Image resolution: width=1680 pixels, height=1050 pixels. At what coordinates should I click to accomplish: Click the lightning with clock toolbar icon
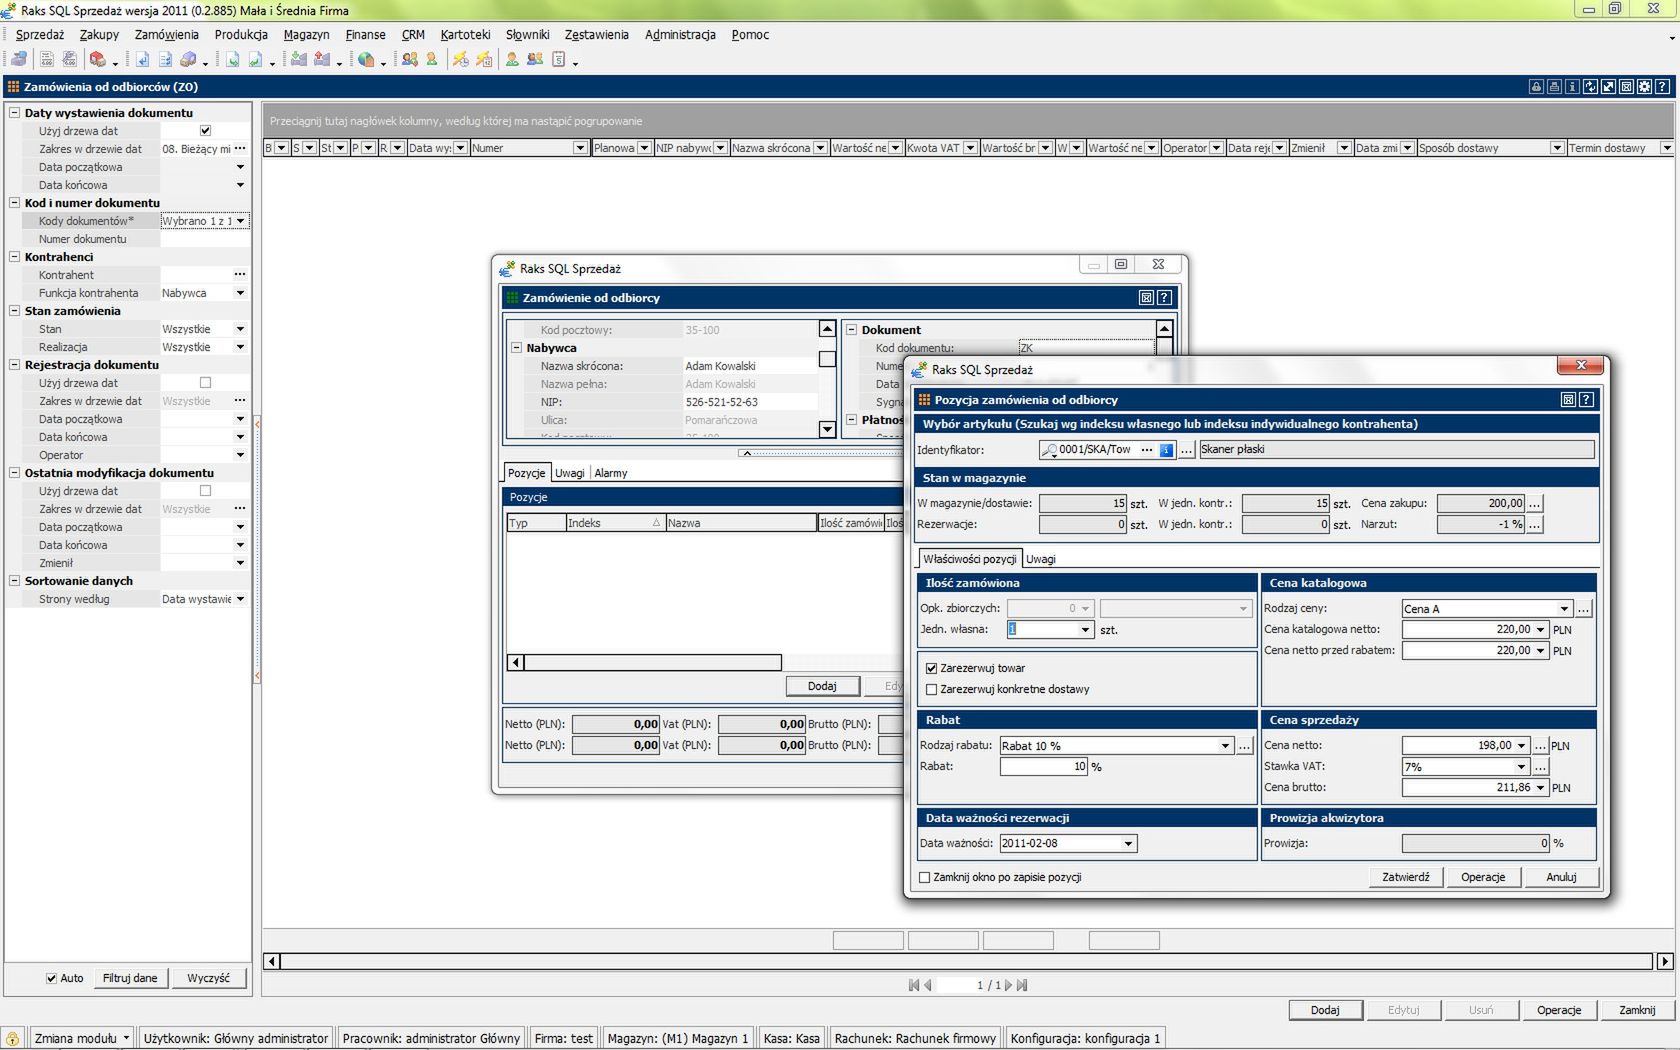click(460, 59)
